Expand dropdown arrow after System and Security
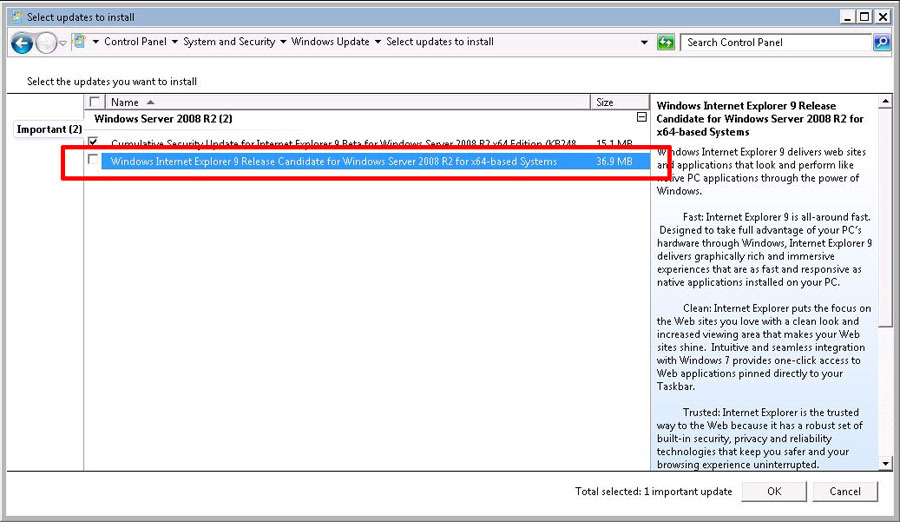900x522 pixels. click(283, 42)
